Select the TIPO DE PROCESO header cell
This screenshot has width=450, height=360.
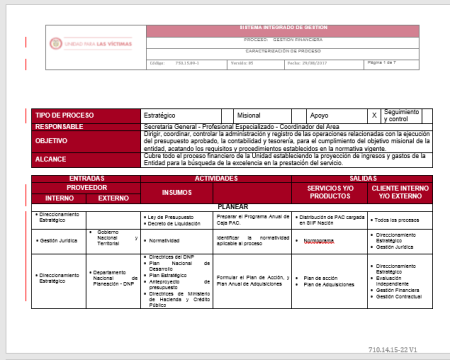(86, 116)
